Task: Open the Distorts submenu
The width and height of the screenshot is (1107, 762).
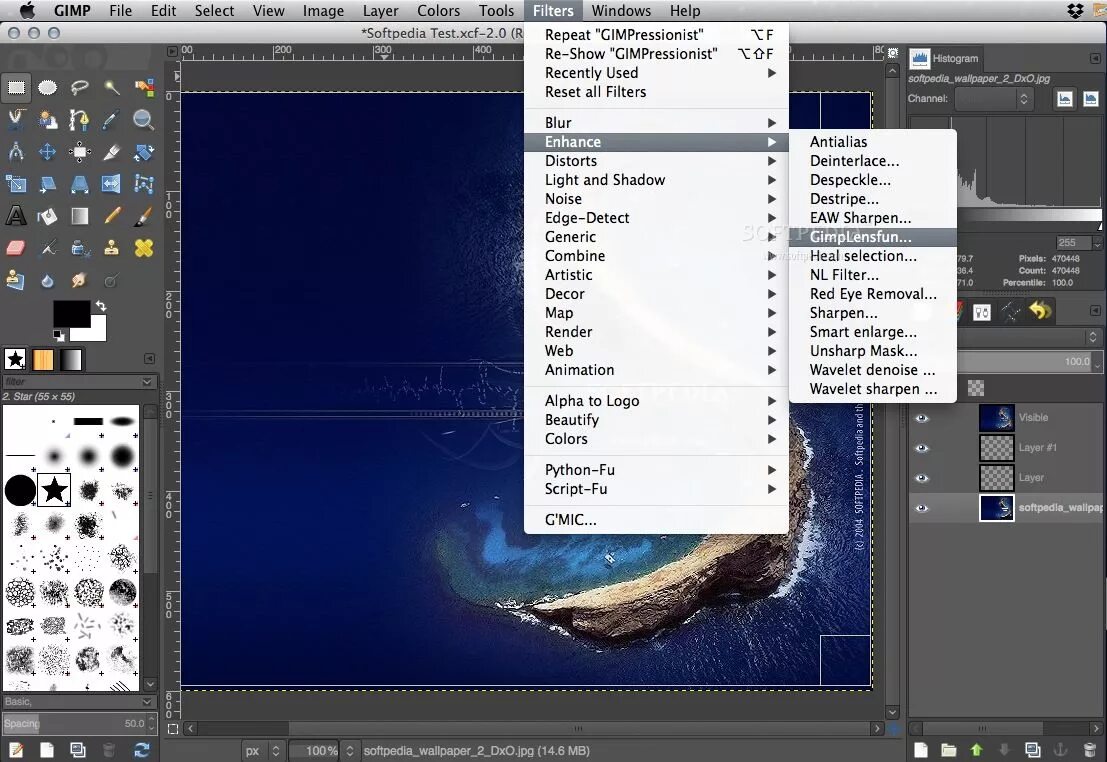Action: (x=656, y=161)
